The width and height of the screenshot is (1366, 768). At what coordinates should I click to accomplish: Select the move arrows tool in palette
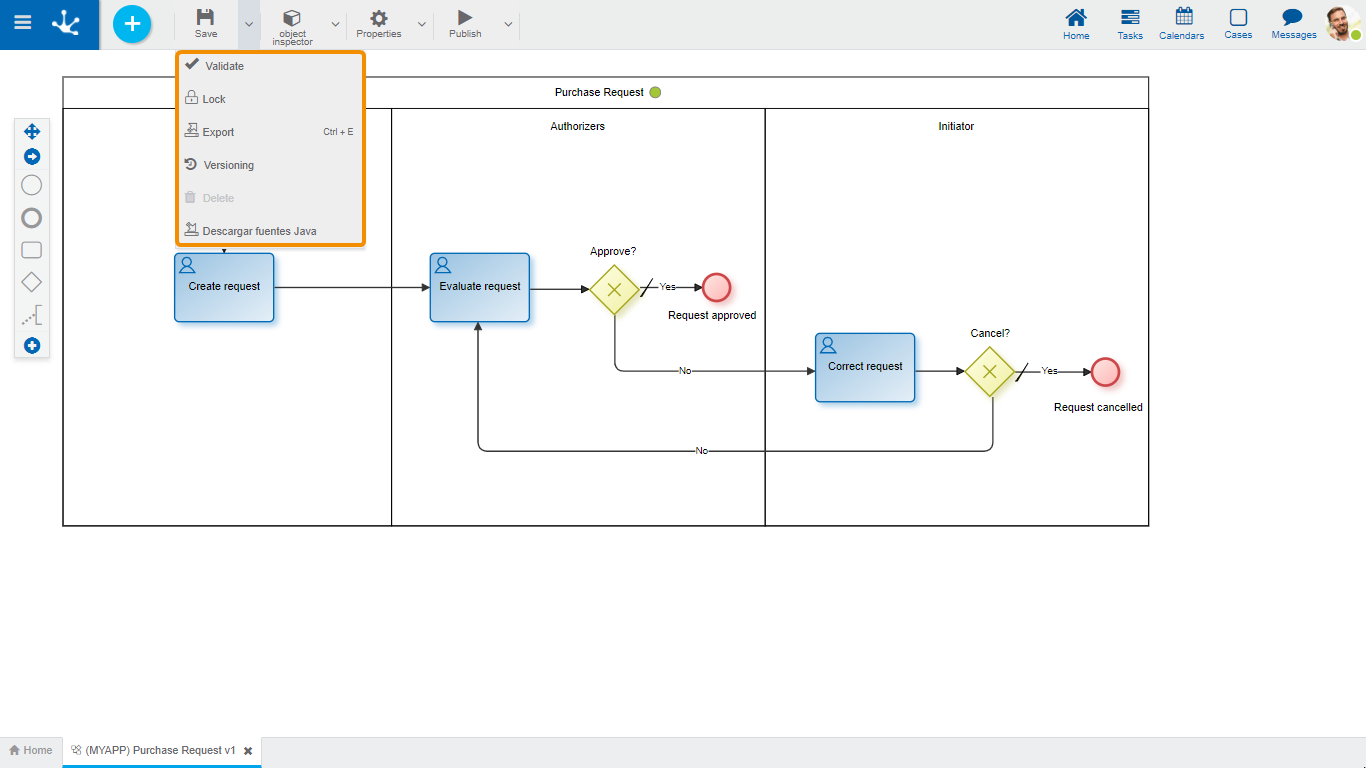tap(32, 131)
